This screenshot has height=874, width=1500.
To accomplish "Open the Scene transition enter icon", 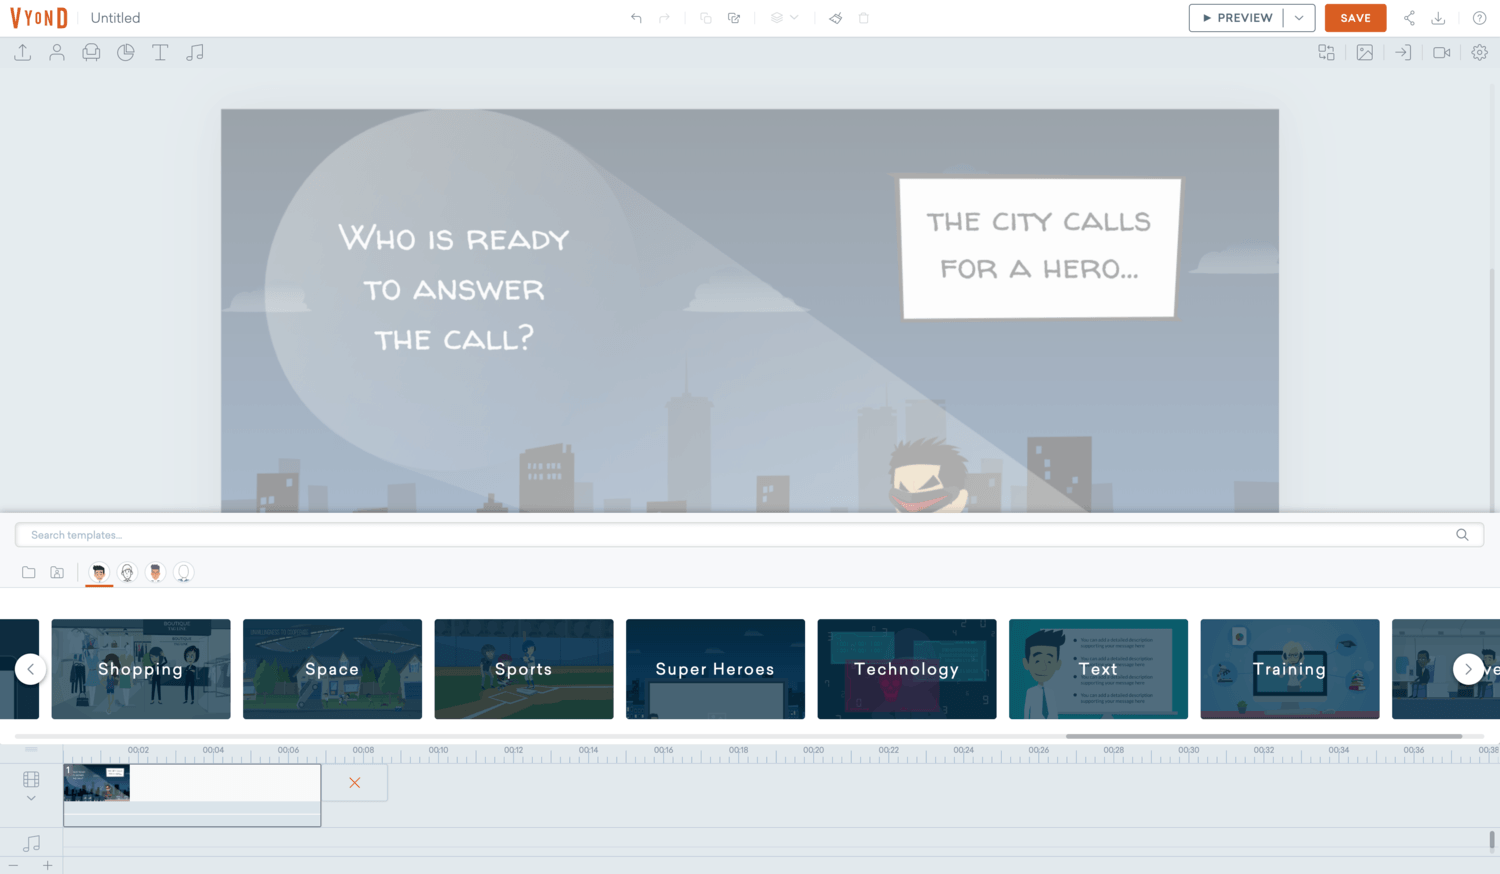I will (x=1403, y=52).
